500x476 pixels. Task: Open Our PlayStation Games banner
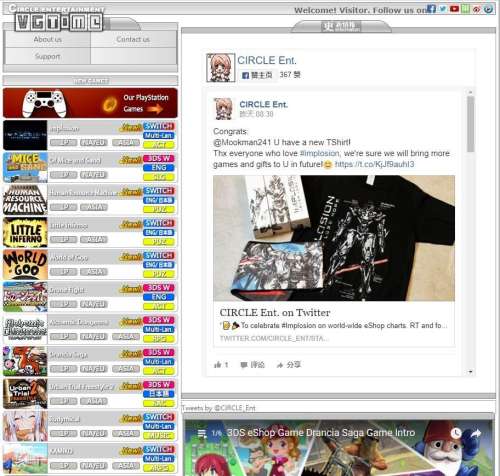click(x=90, y=103)
